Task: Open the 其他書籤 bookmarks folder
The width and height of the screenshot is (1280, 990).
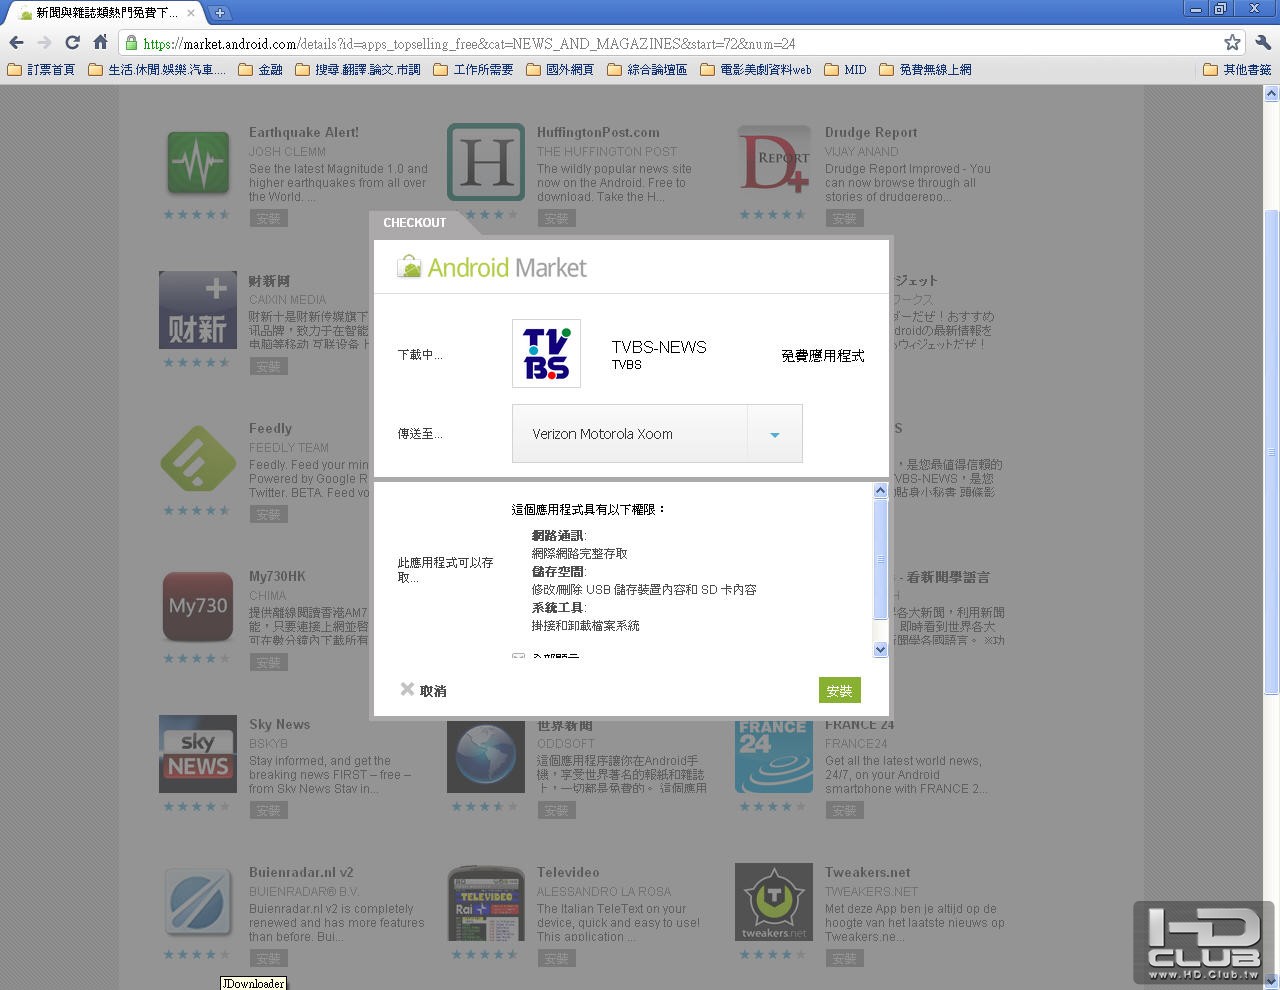Action: pos(1237,70)
